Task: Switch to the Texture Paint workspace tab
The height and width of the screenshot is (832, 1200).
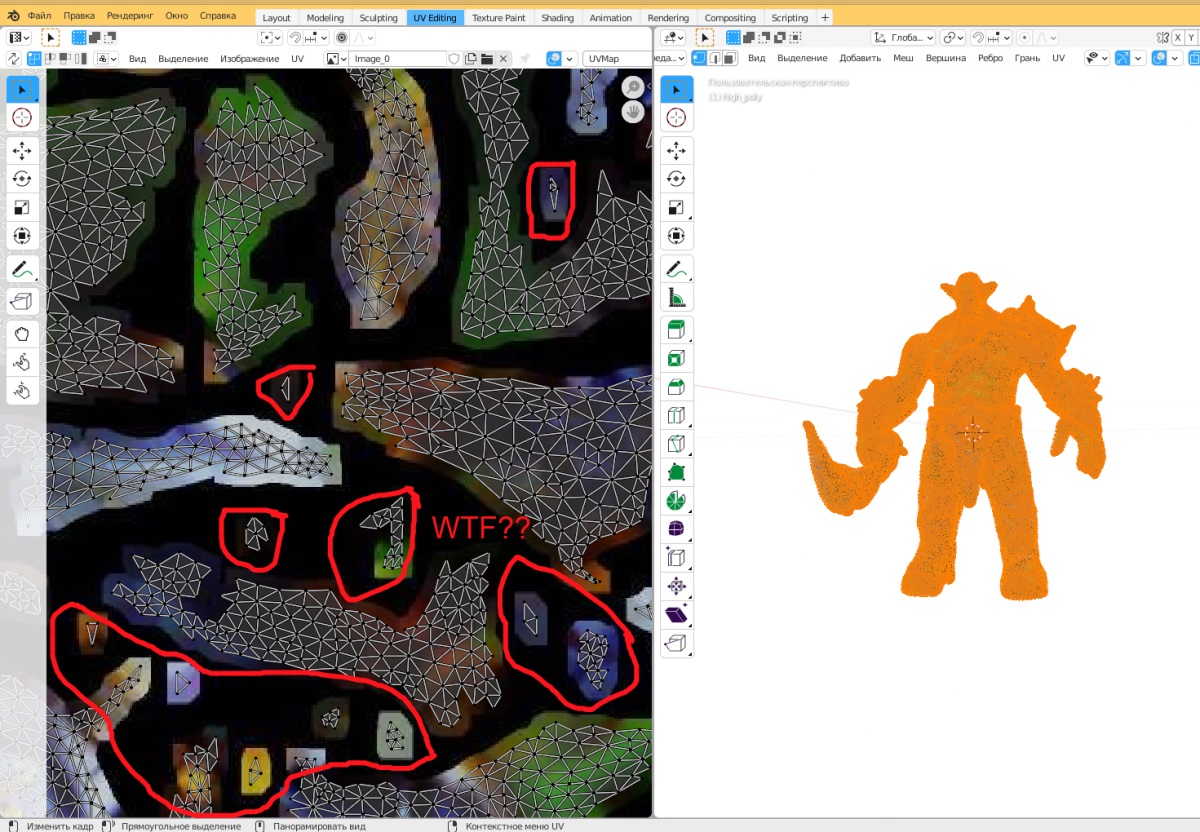Action: (x=499, y=18)
